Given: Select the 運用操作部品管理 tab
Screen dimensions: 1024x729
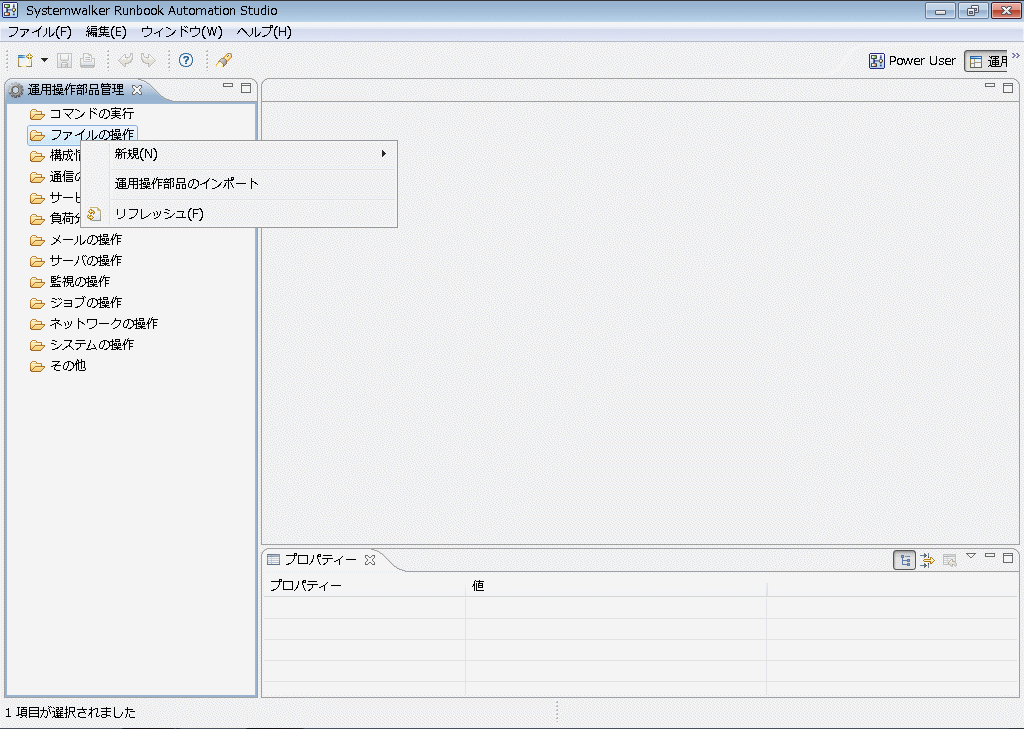Looking at the screenshot, I should coord(75,89).
